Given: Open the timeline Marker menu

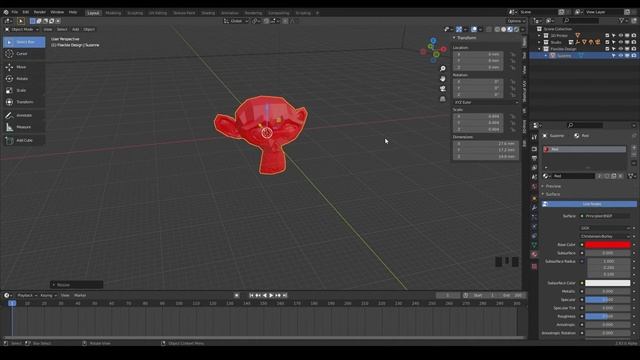Looking at the screenshot, I should 80,295.
